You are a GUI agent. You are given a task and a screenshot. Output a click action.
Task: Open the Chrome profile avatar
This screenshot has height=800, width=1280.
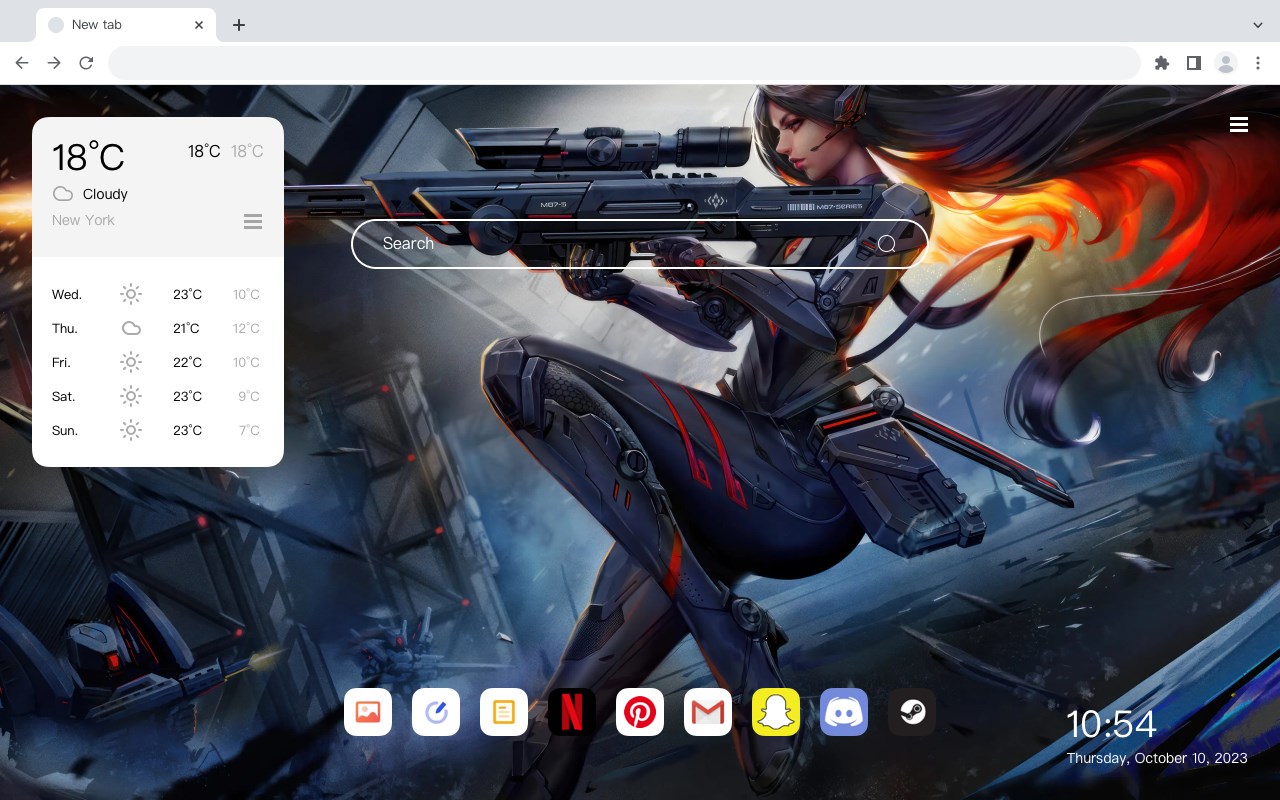(x=1226, y=63)
